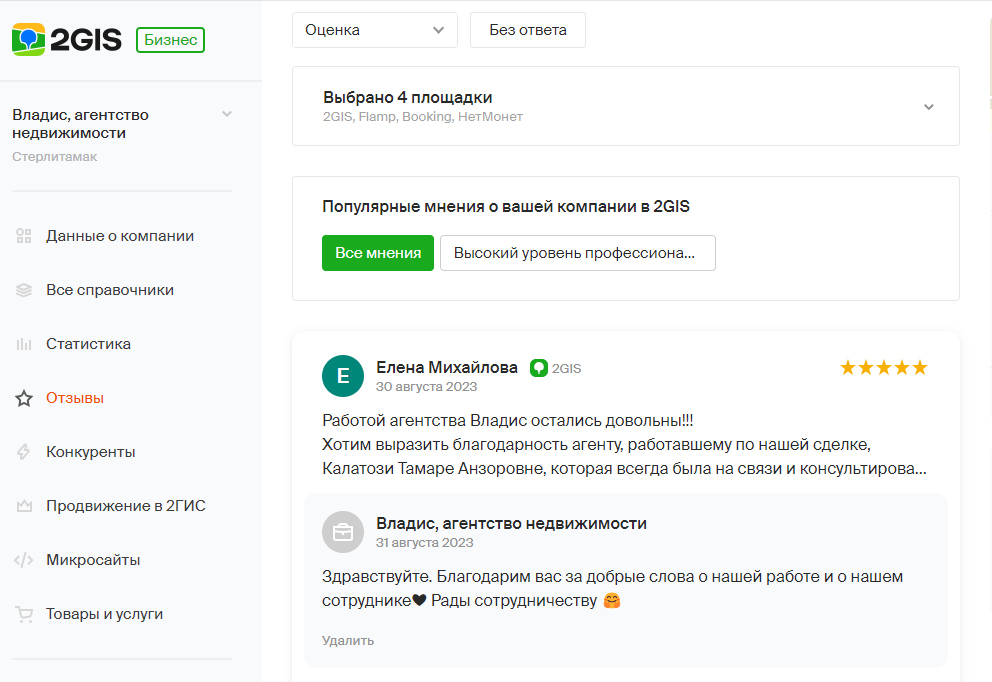Click the crown icon for 2GIS promotion

point(24,506)
